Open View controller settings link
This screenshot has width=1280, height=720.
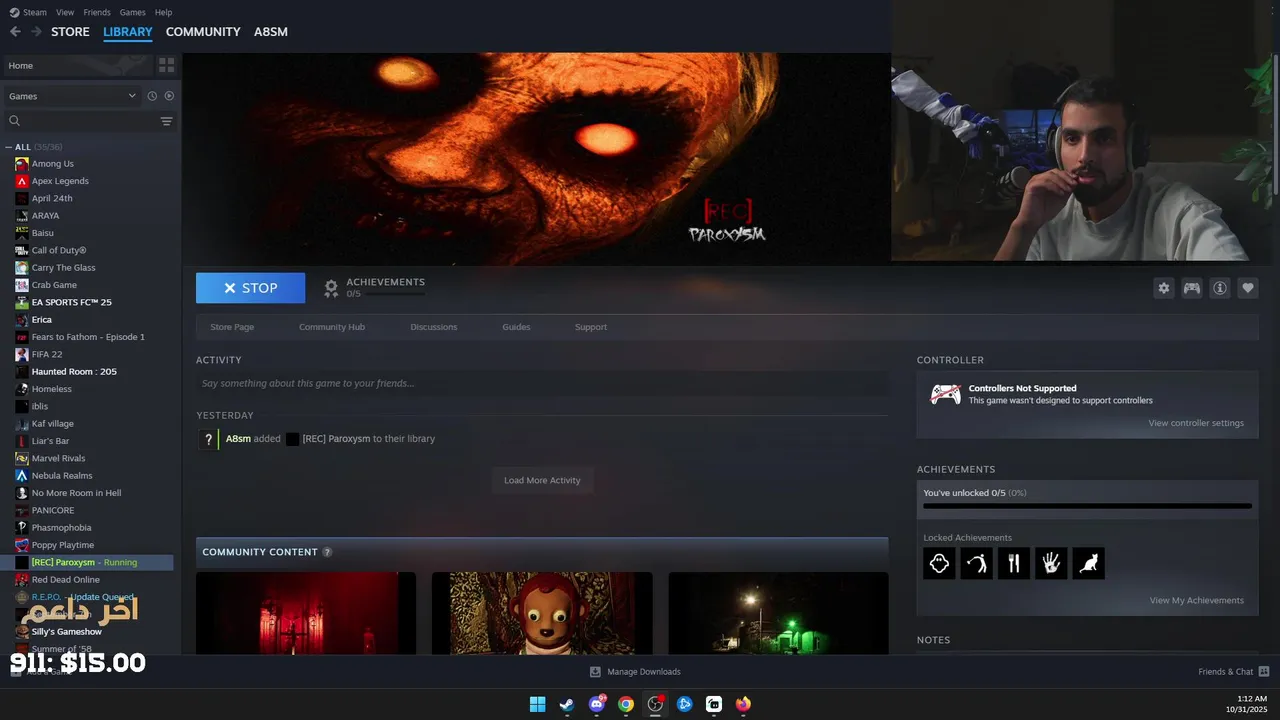pyautogui.click(x=1196, y=423)
